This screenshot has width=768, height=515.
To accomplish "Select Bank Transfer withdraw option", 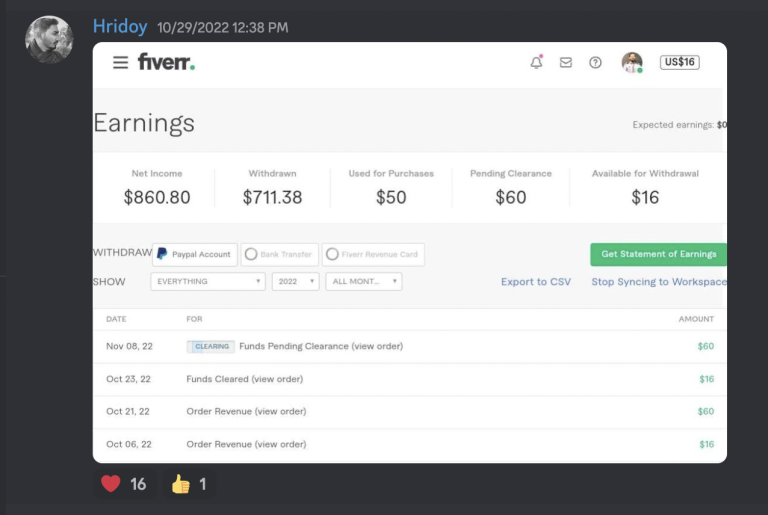I will pos(280,254).
